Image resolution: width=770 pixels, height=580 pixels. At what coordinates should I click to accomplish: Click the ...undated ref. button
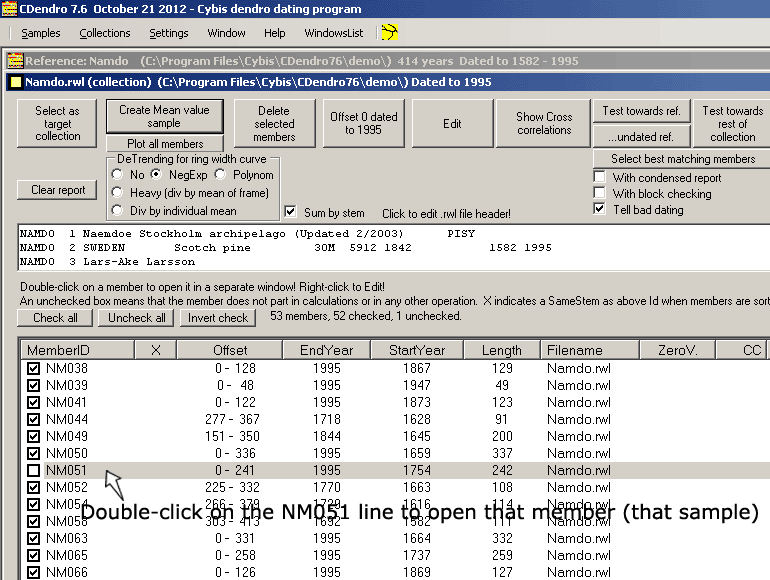[642, 137]
